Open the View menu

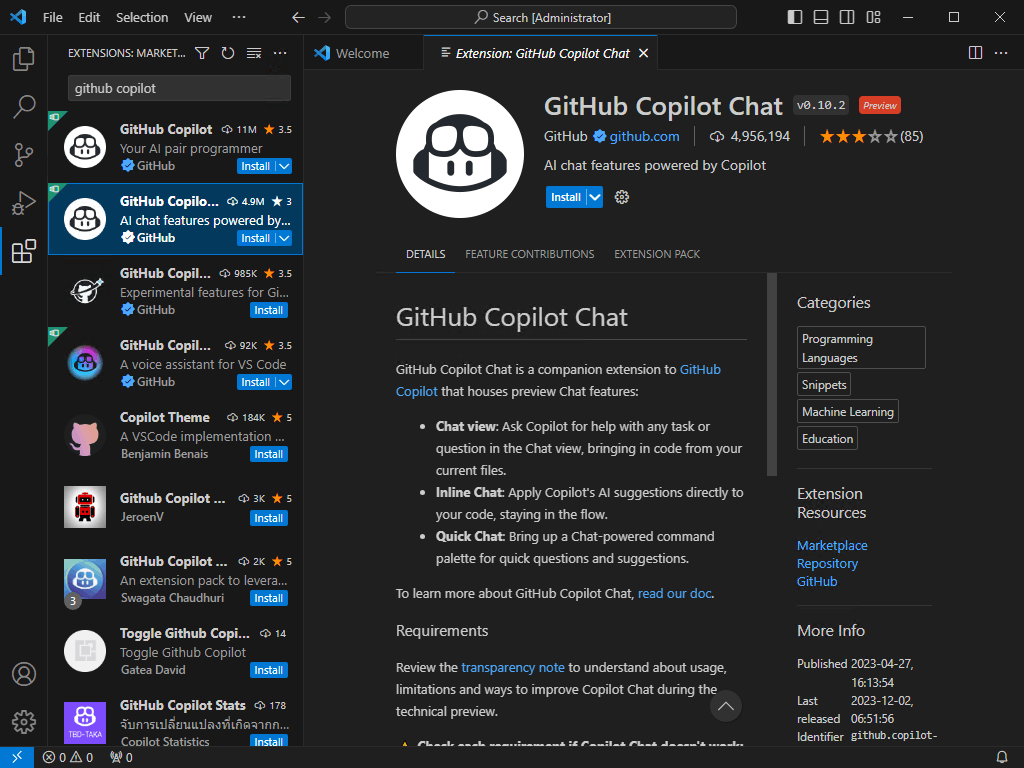click(x=198, y=18)
